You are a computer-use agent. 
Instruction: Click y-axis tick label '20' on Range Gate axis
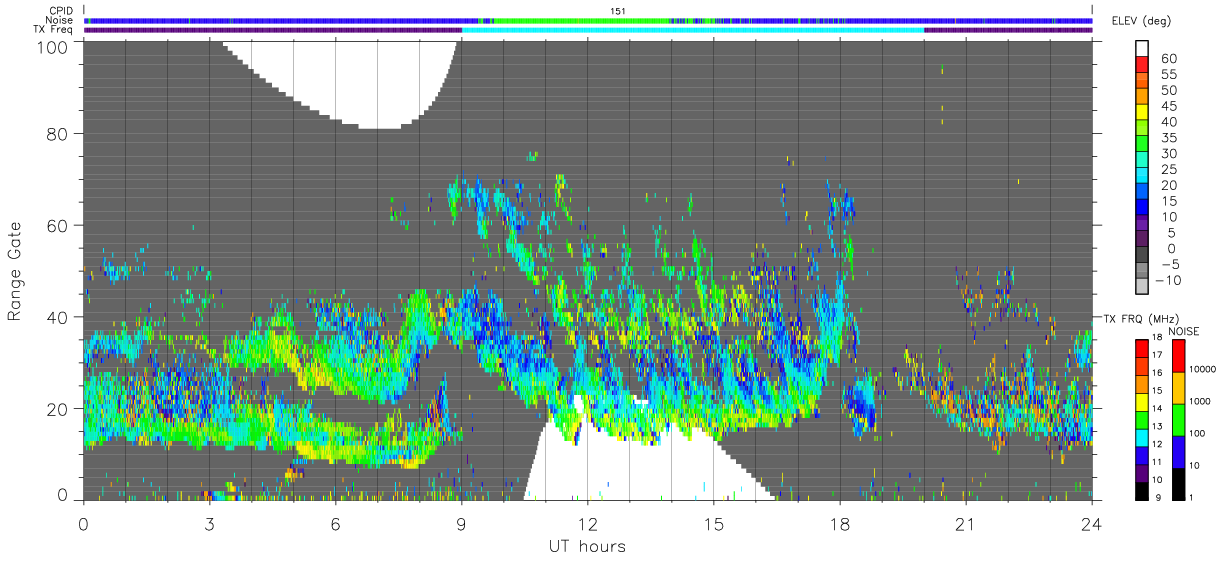tap(58, 409)
